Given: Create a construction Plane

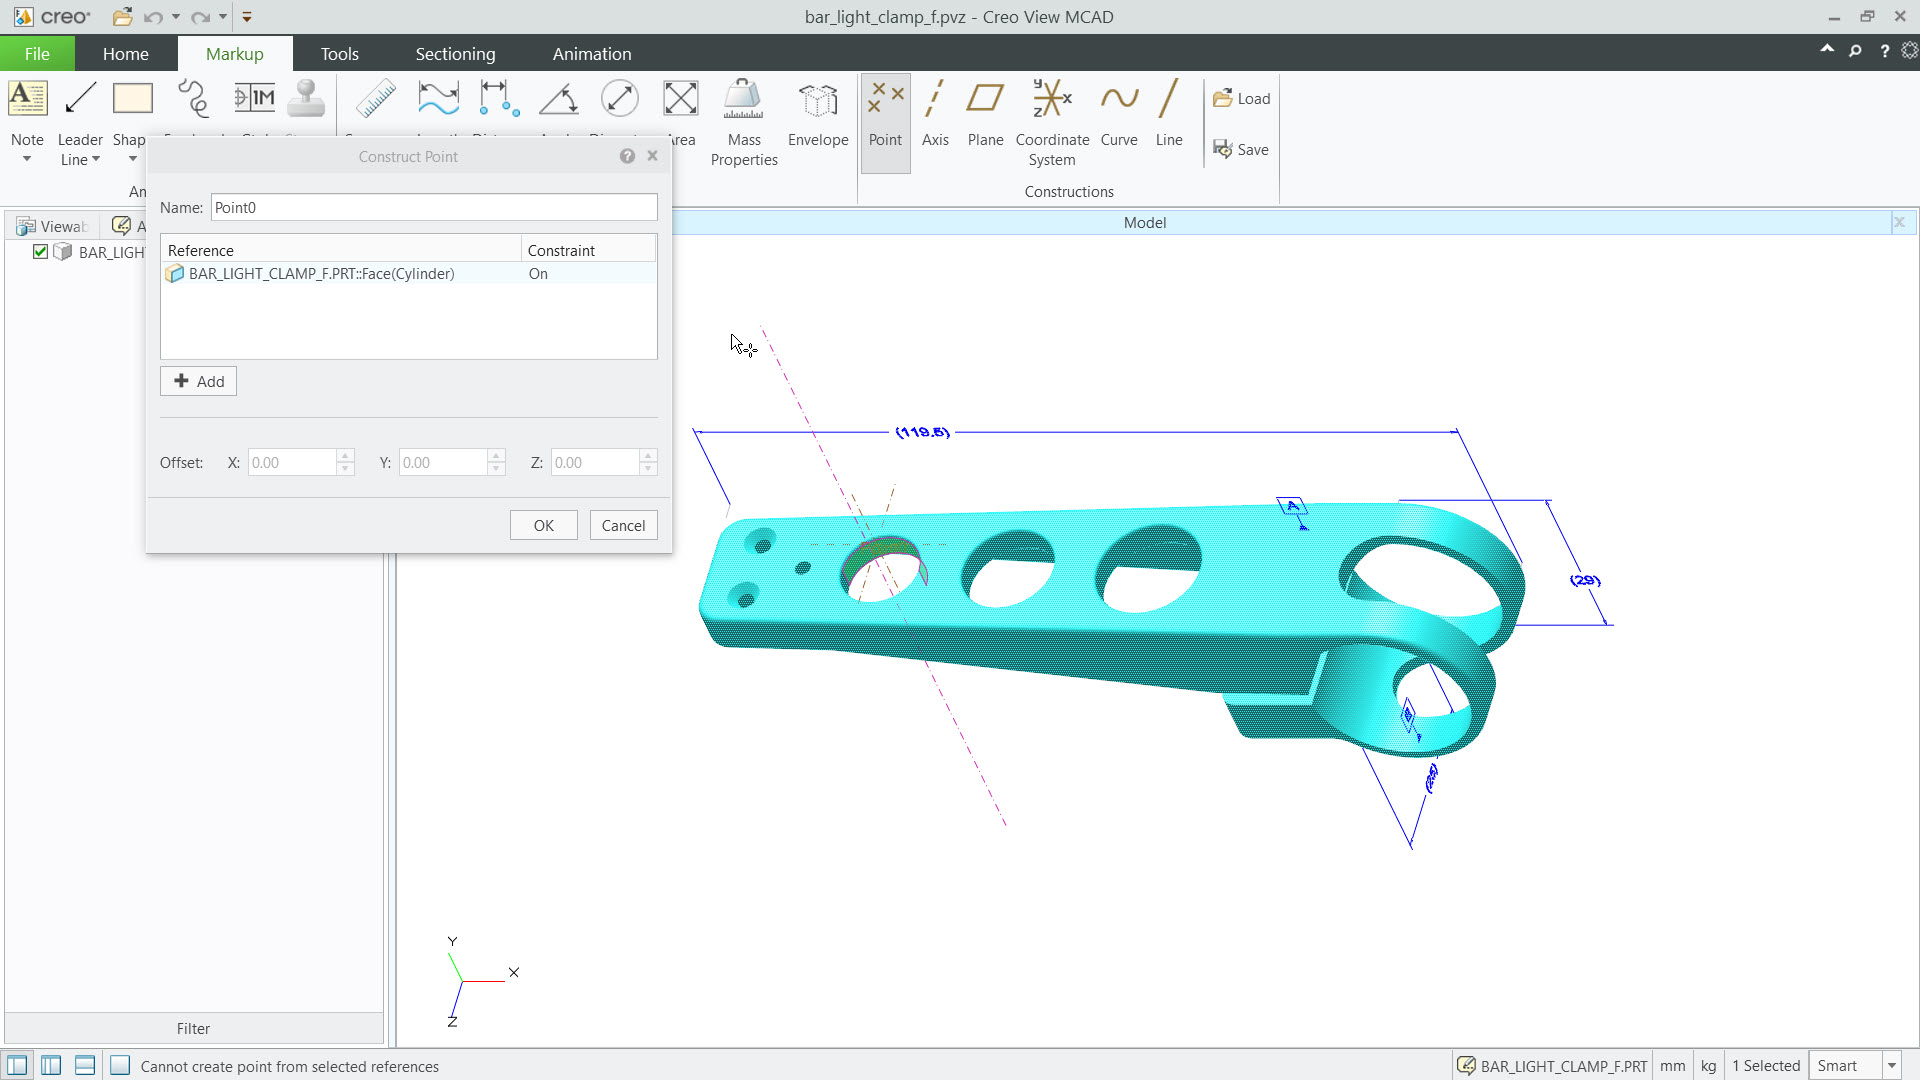Looking at the screenshot, I should (985, 113).
